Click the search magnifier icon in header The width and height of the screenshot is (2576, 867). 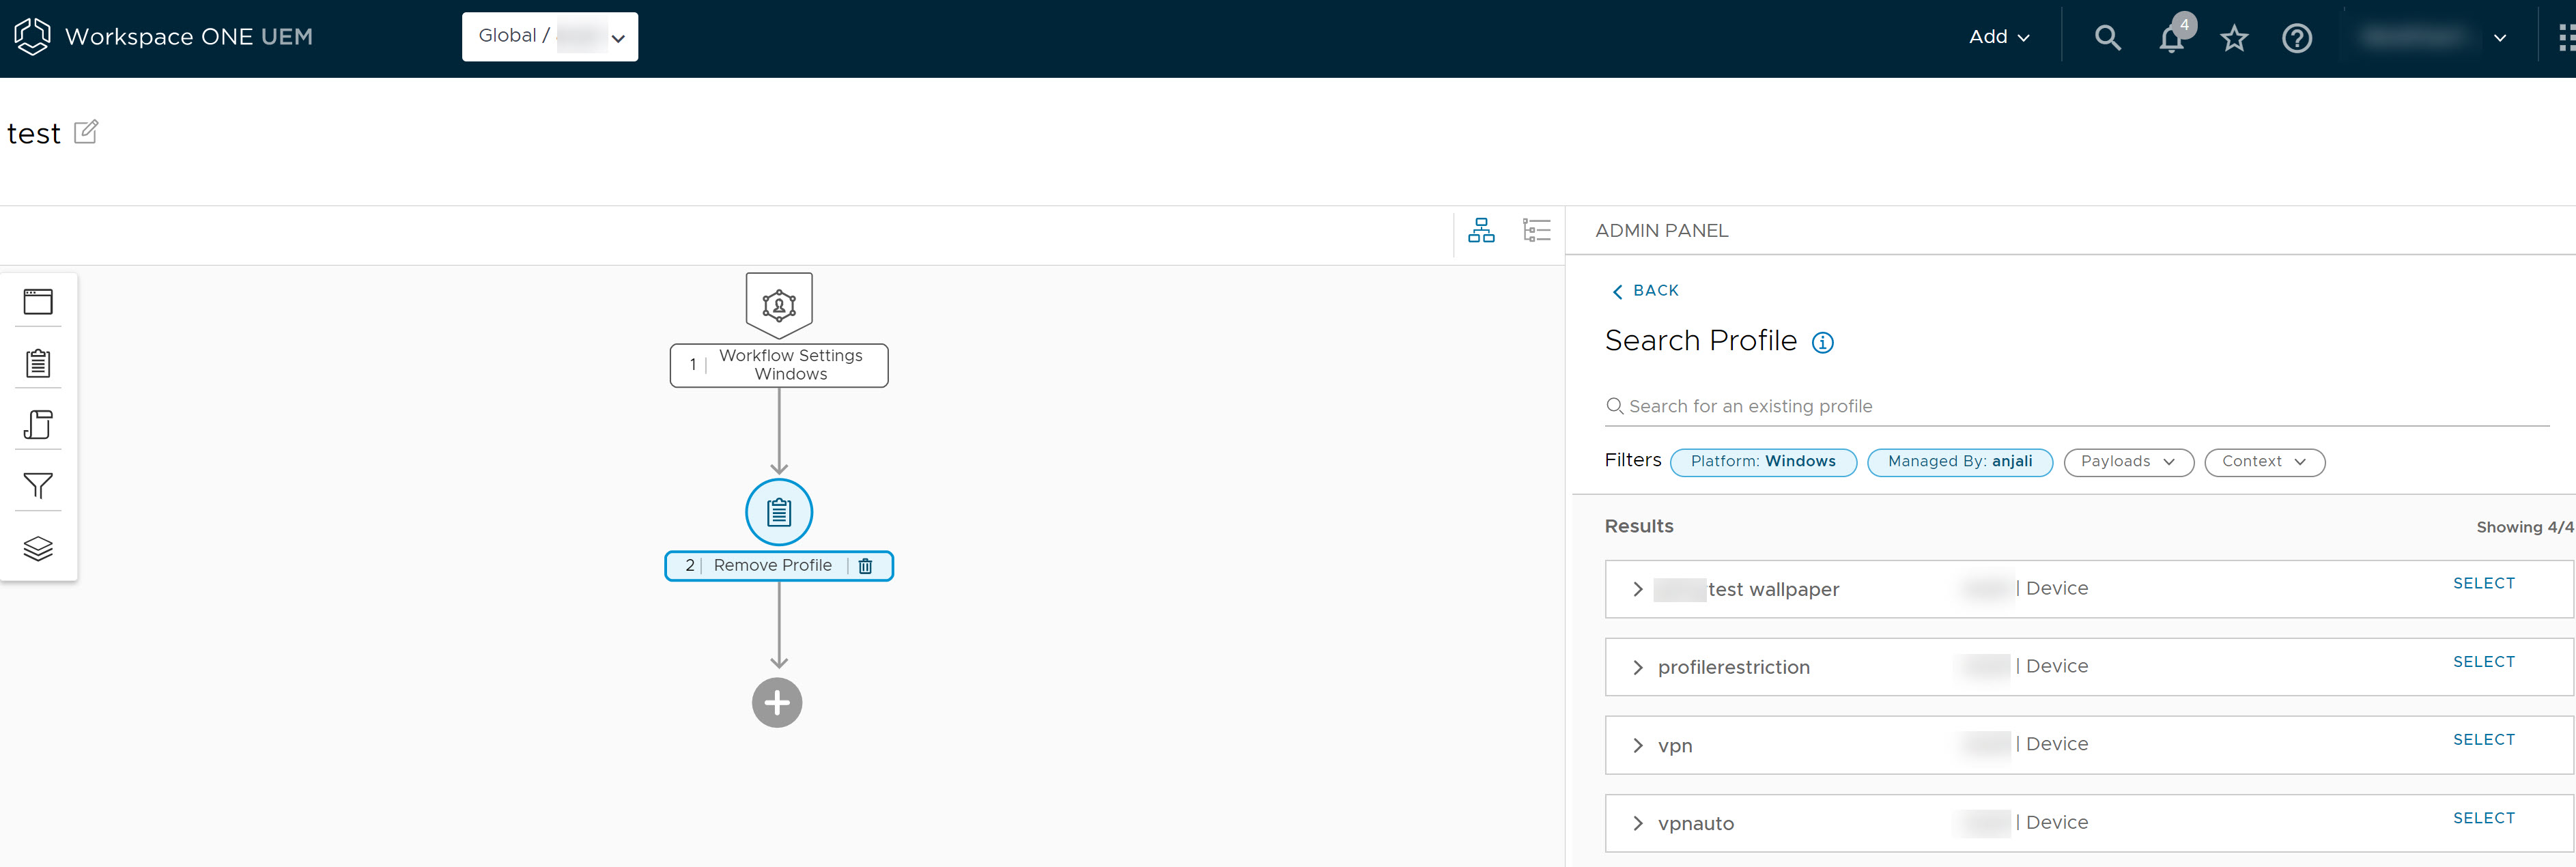coord(2107,38)
